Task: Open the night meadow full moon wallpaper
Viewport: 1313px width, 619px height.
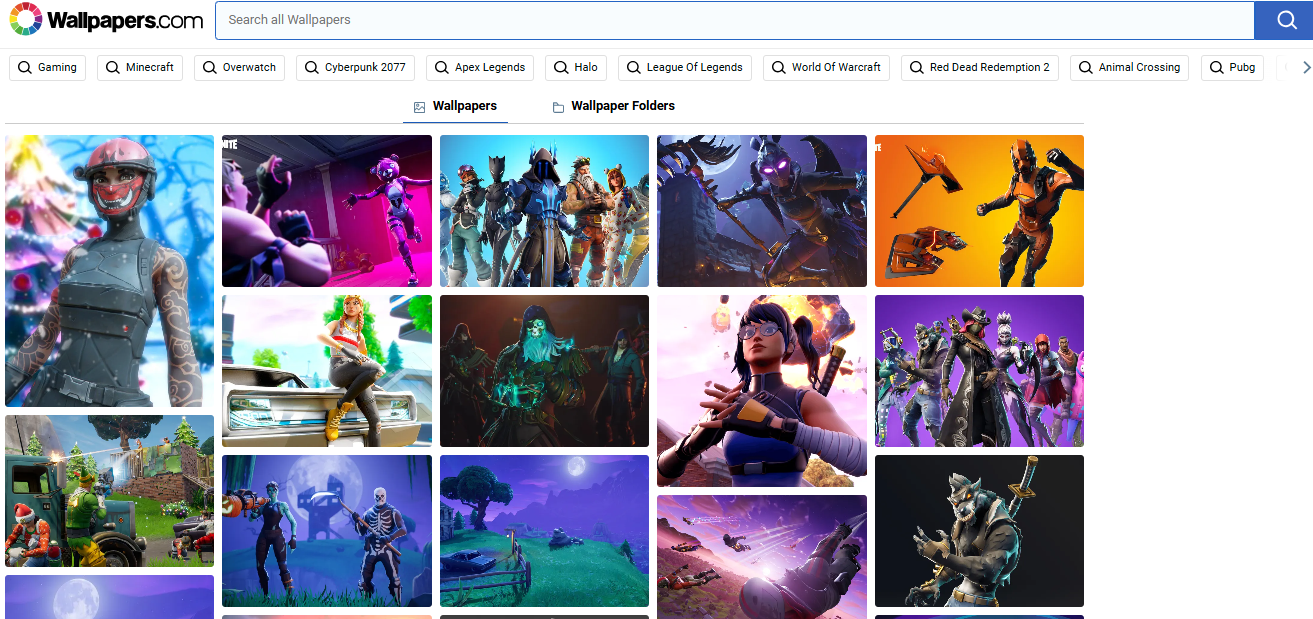Action: click(x=544, y=531)
